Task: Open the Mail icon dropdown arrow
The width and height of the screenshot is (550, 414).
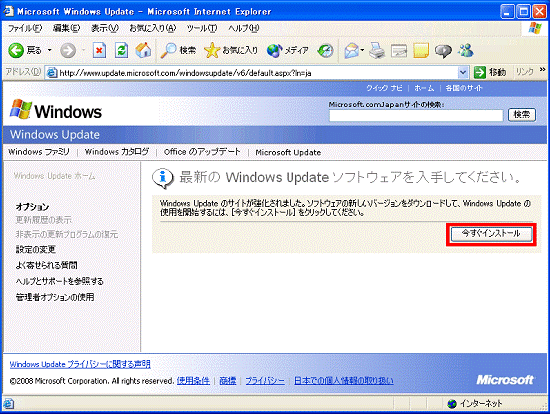Action: (362, 51)
